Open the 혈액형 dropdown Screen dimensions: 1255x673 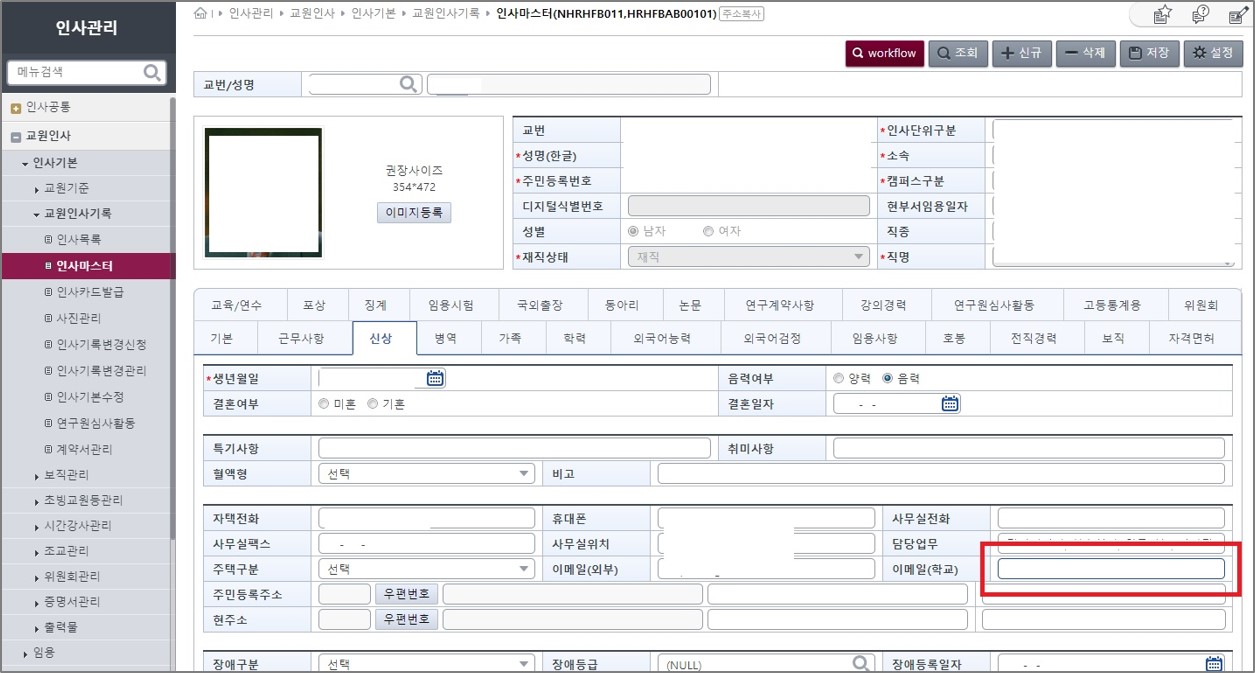[x=426, y=474]
